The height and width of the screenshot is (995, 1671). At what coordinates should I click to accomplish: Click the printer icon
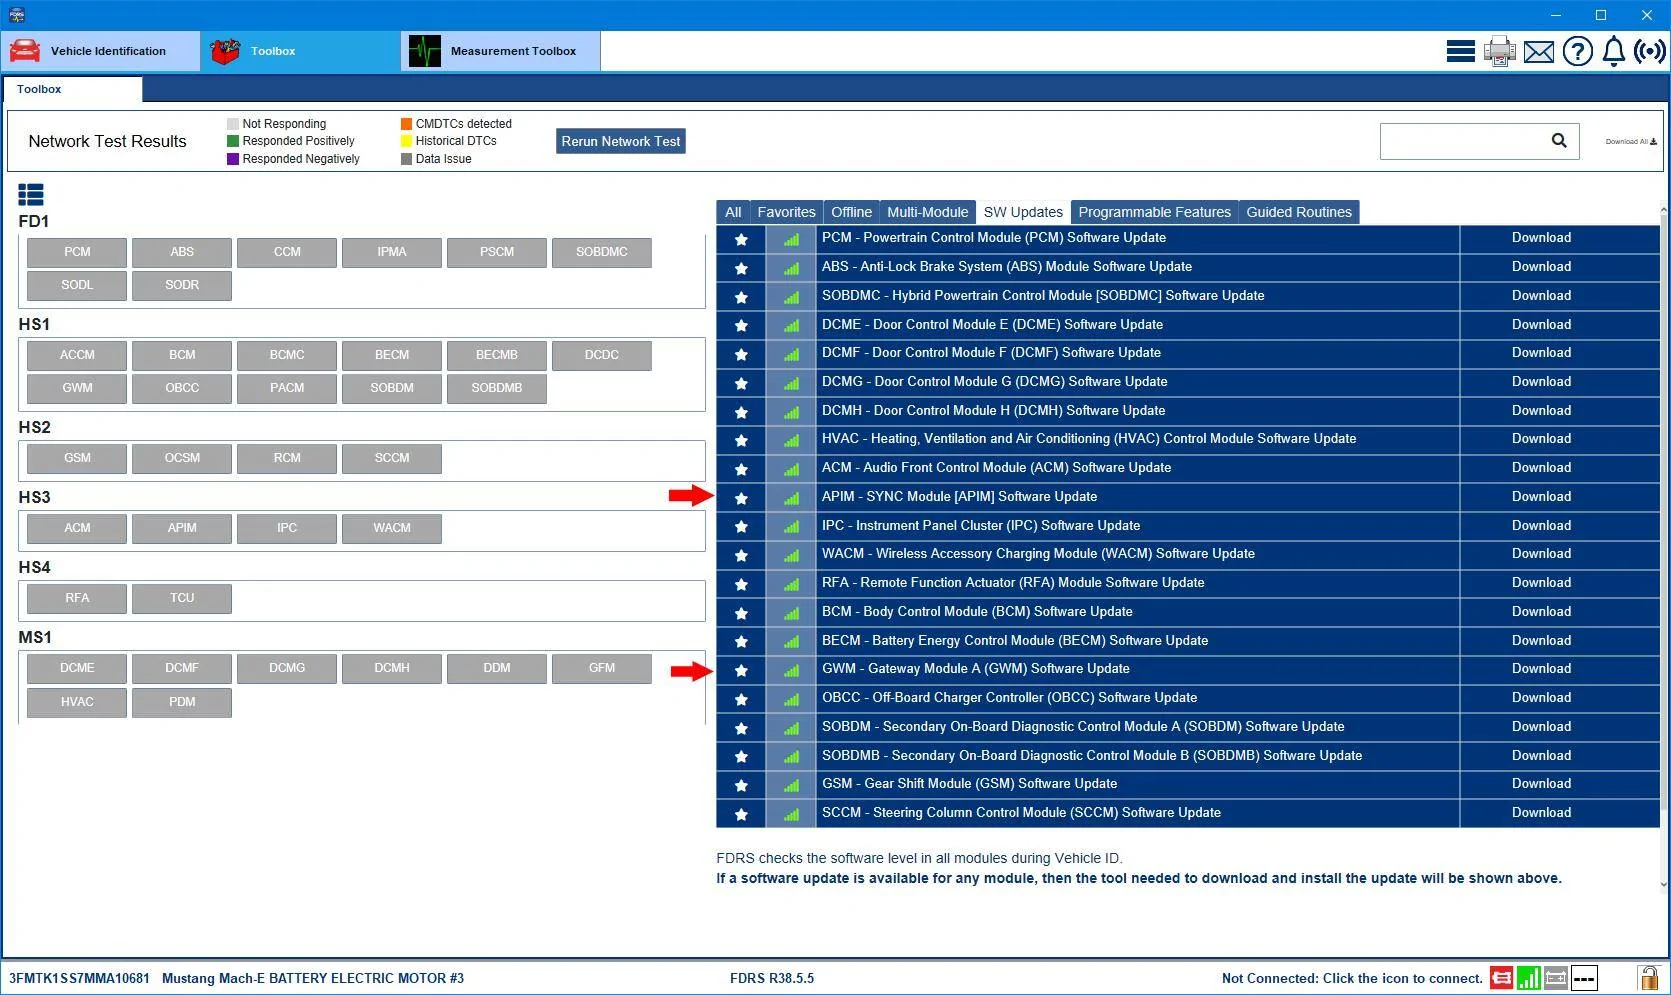(x=1499, y=51)
